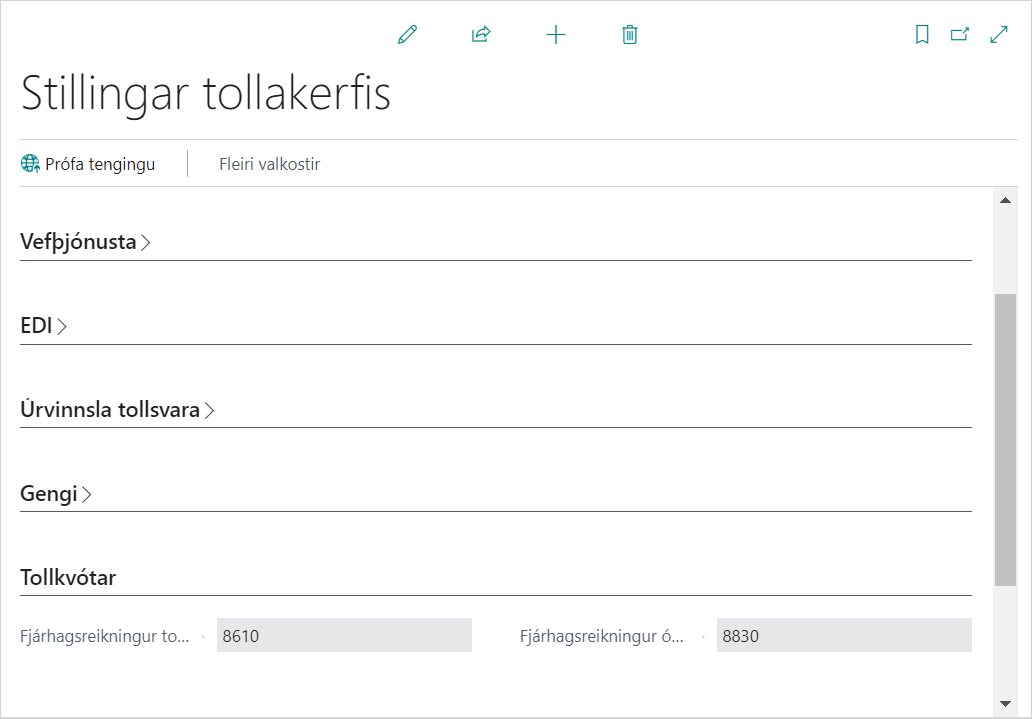Screen dimensions: 1032x719
Task: Expand the Úrvinnsla tollsvara section
Action: point(117,410)
